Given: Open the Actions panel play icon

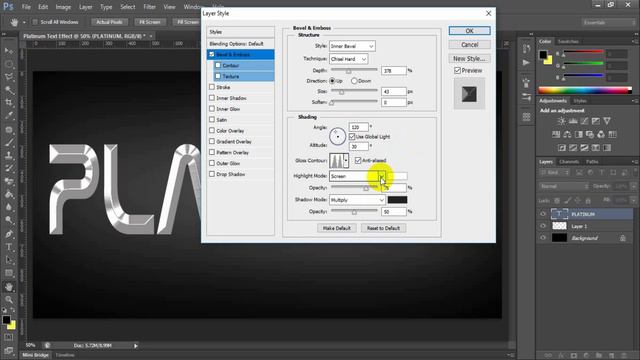Looking at the screenshot, I should click(527, 62).
